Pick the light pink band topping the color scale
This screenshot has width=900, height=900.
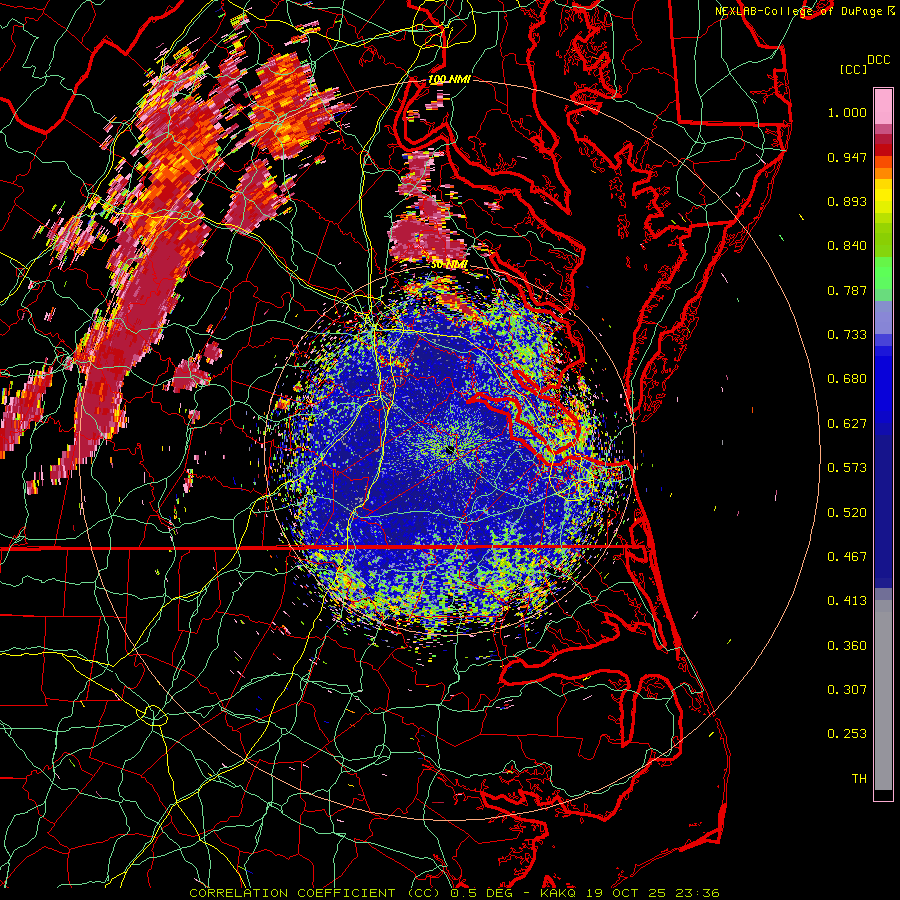pyautogui.click(x=883, y=107)
